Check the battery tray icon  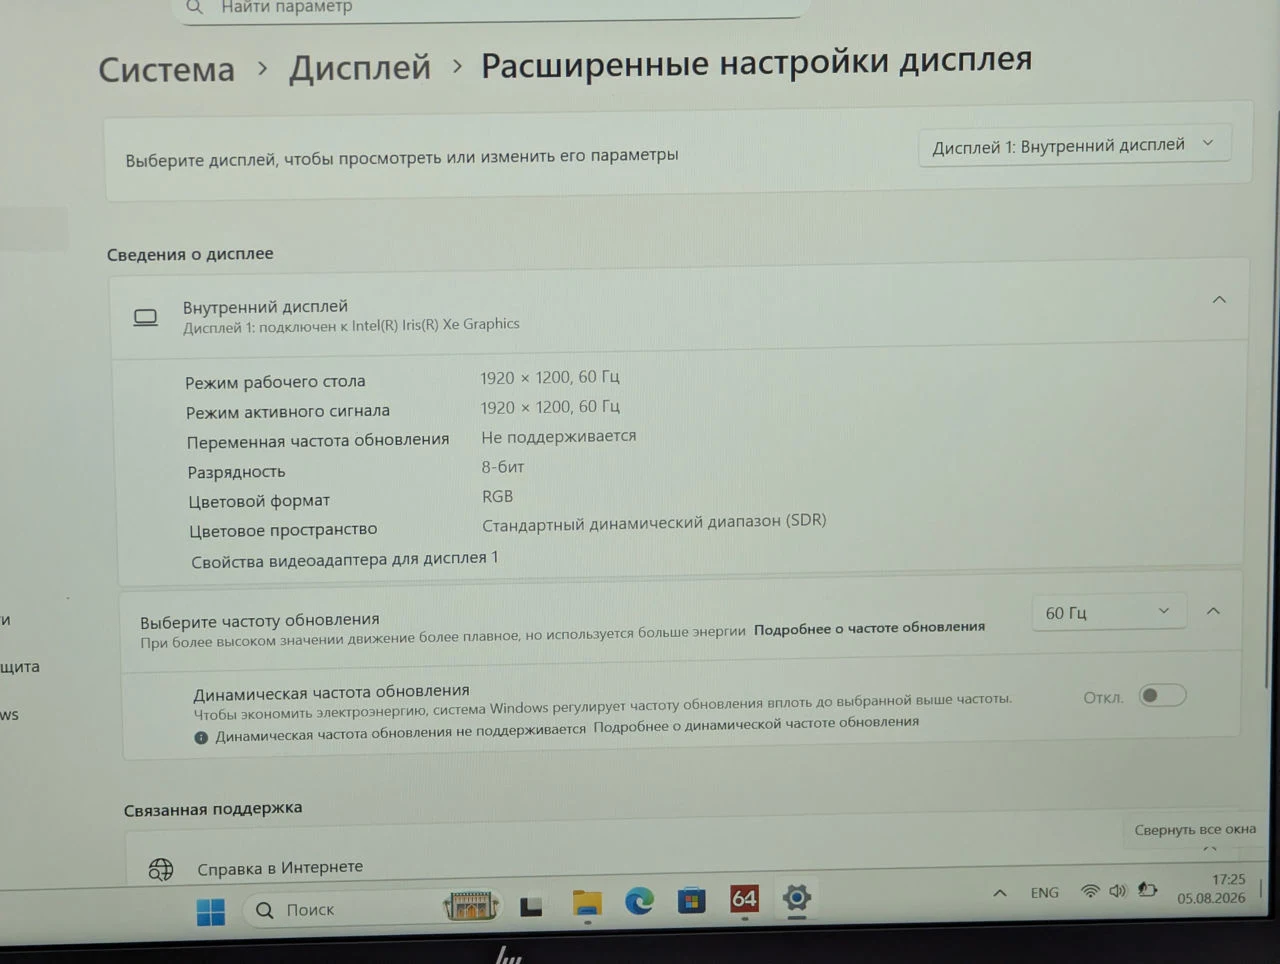point(1148,889)
